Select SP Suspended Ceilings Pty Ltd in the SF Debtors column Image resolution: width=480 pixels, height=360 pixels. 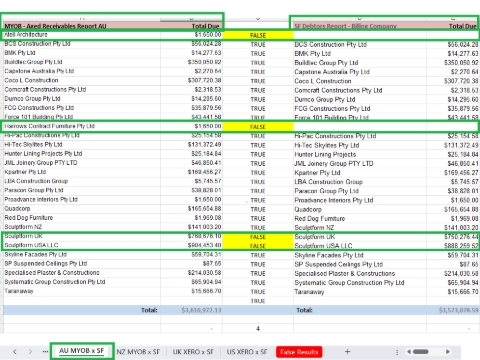[x=338, y=264]
